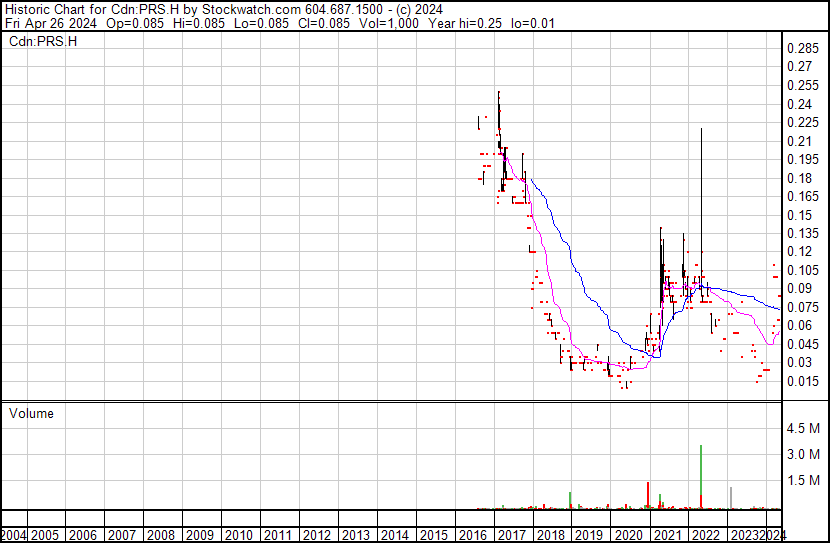Click the 0.24 price axis value
830x543 pixels.
point(800,104)
